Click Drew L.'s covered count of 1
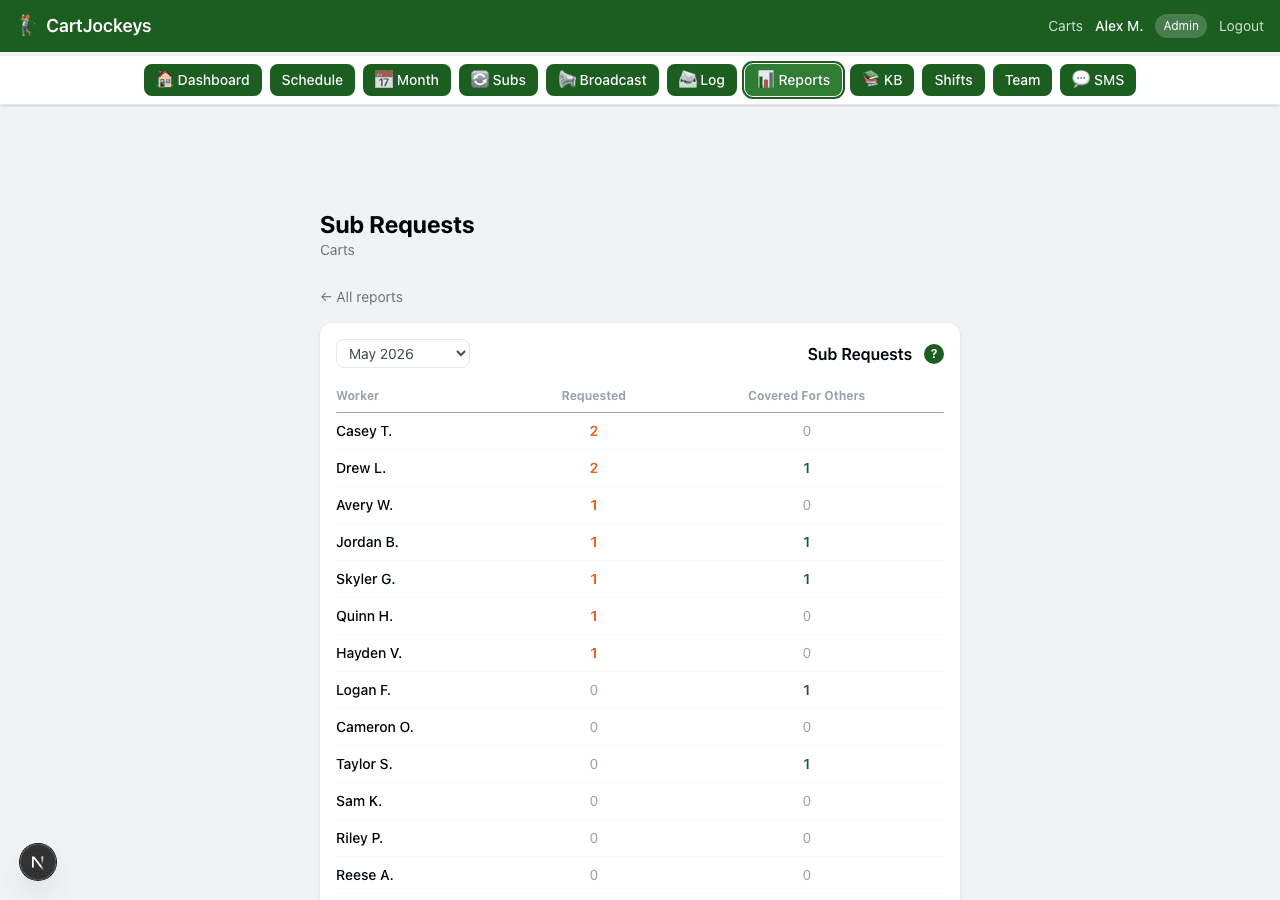This screenshot has height=900, width=1280. (x=807, y=468)
